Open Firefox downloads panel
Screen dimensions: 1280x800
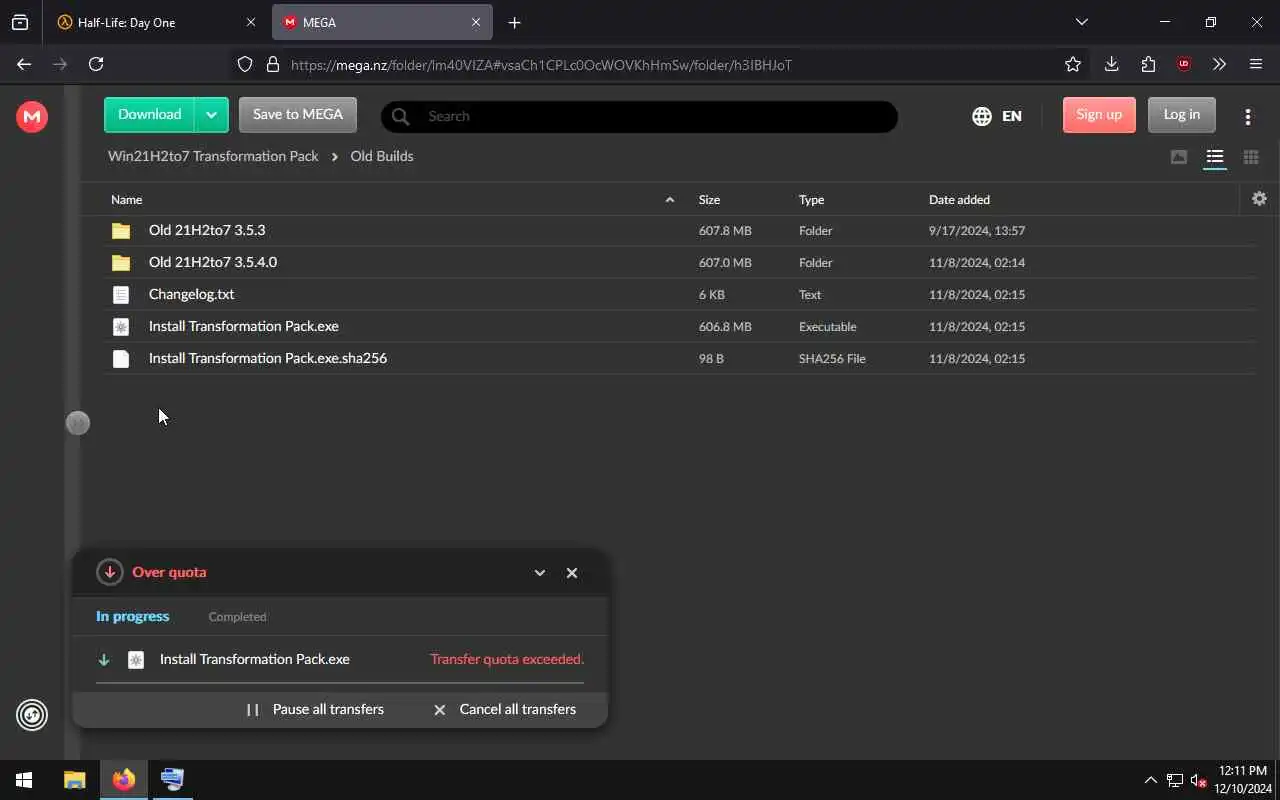1111,64
